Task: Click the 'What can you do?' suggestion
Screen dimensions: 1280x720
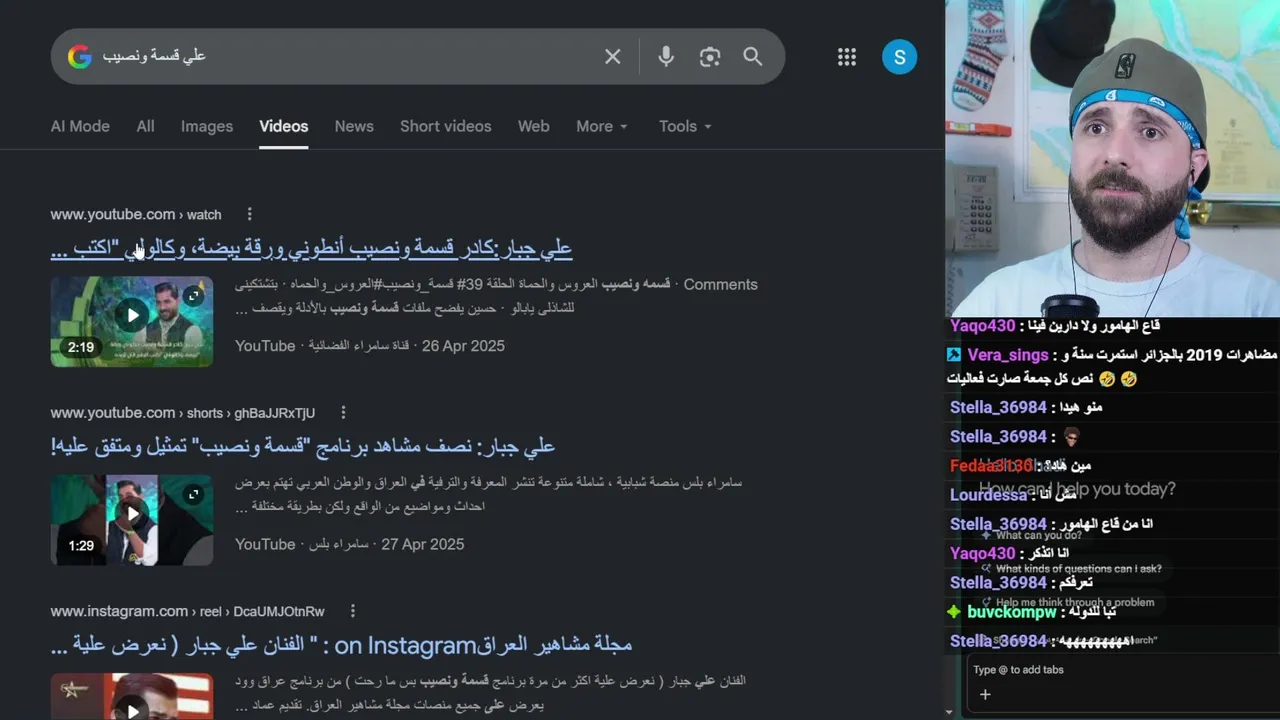Action: [x=1039, y=535]
